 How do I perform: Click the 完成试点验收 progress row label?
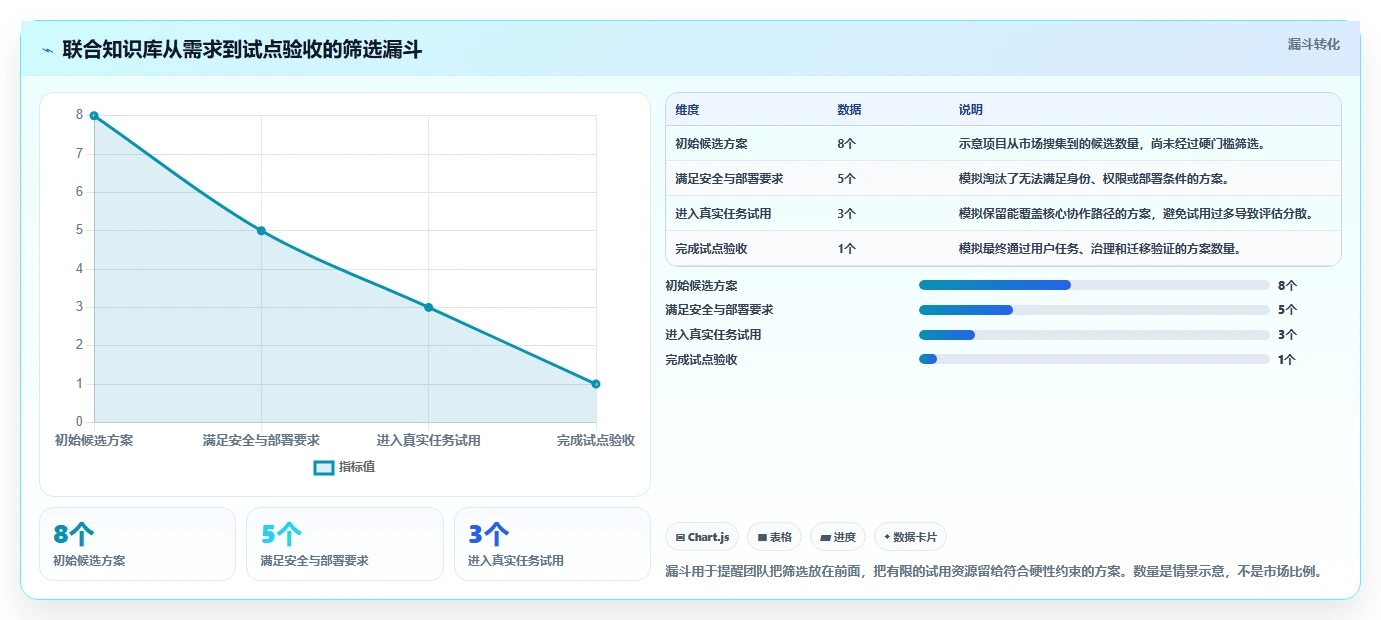point(701,360)
